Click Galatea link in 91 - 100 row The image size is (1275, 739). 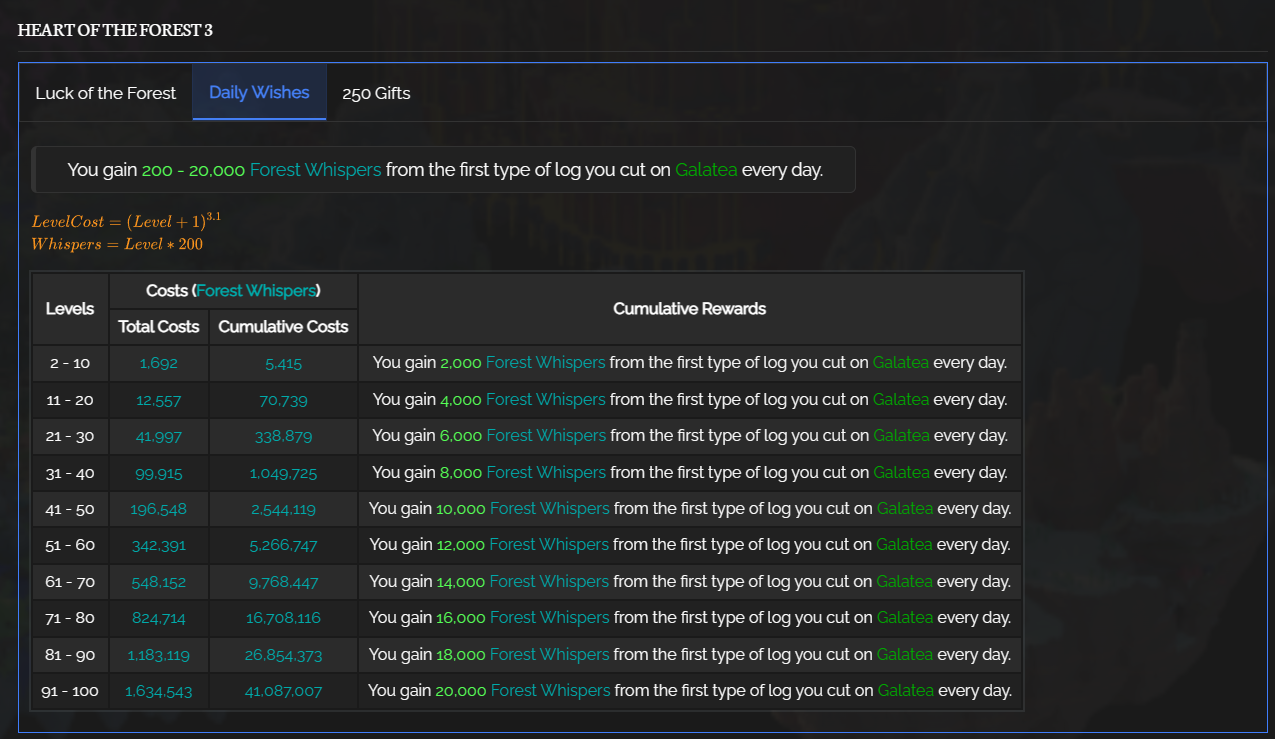click(x=905, y=691)
